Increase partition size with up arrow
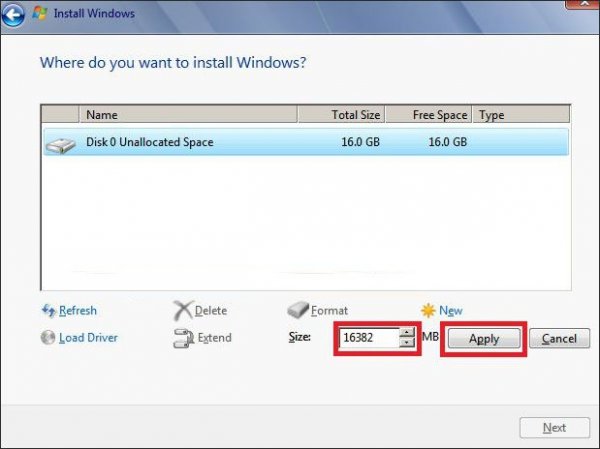Screen dimensions: 600x449 coord(406,333)
